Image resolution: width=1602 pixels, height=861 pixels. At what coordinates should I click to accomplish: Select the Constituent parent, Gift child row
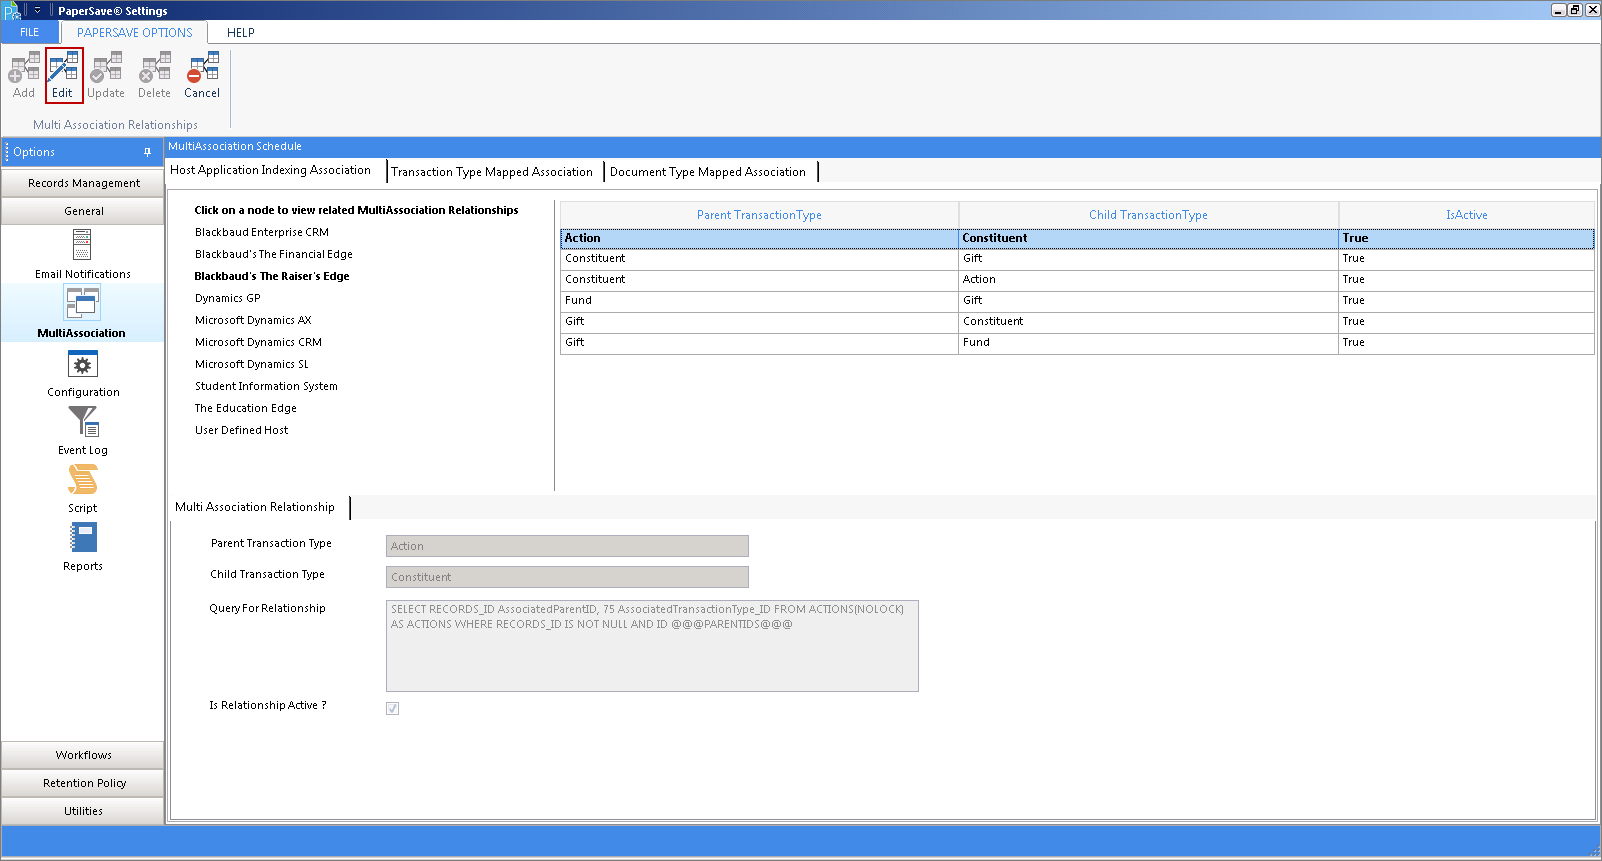coord(1077,259)
